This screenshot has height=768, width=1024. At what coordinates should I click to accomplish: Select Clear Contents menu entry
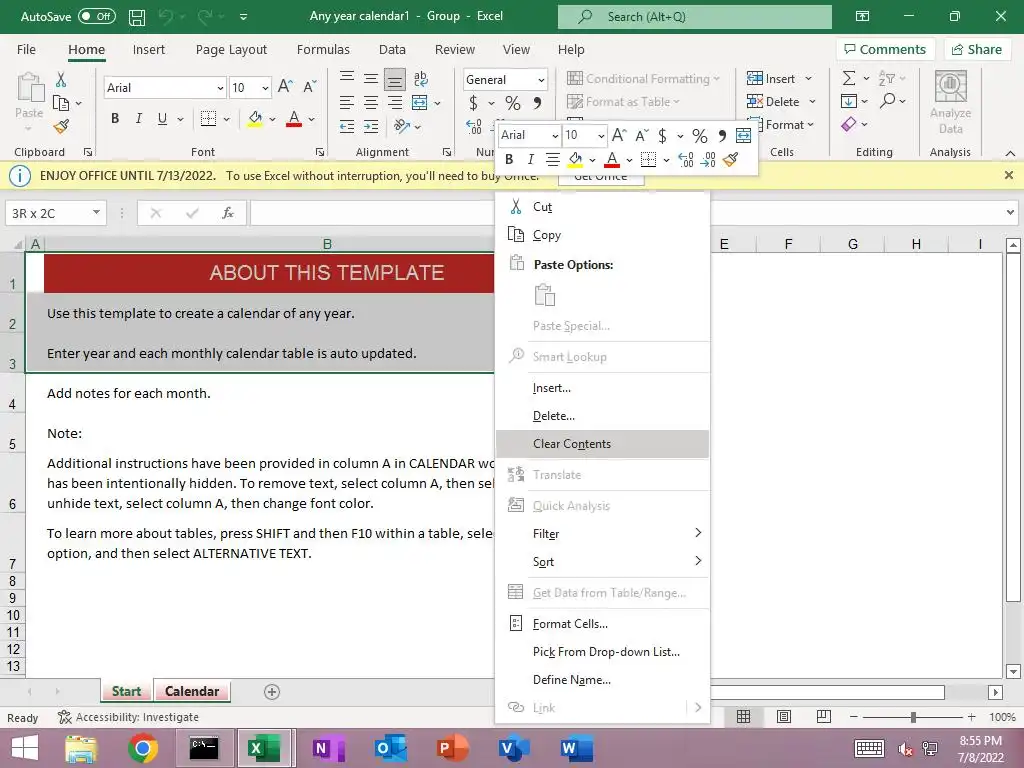coord(602,444)
